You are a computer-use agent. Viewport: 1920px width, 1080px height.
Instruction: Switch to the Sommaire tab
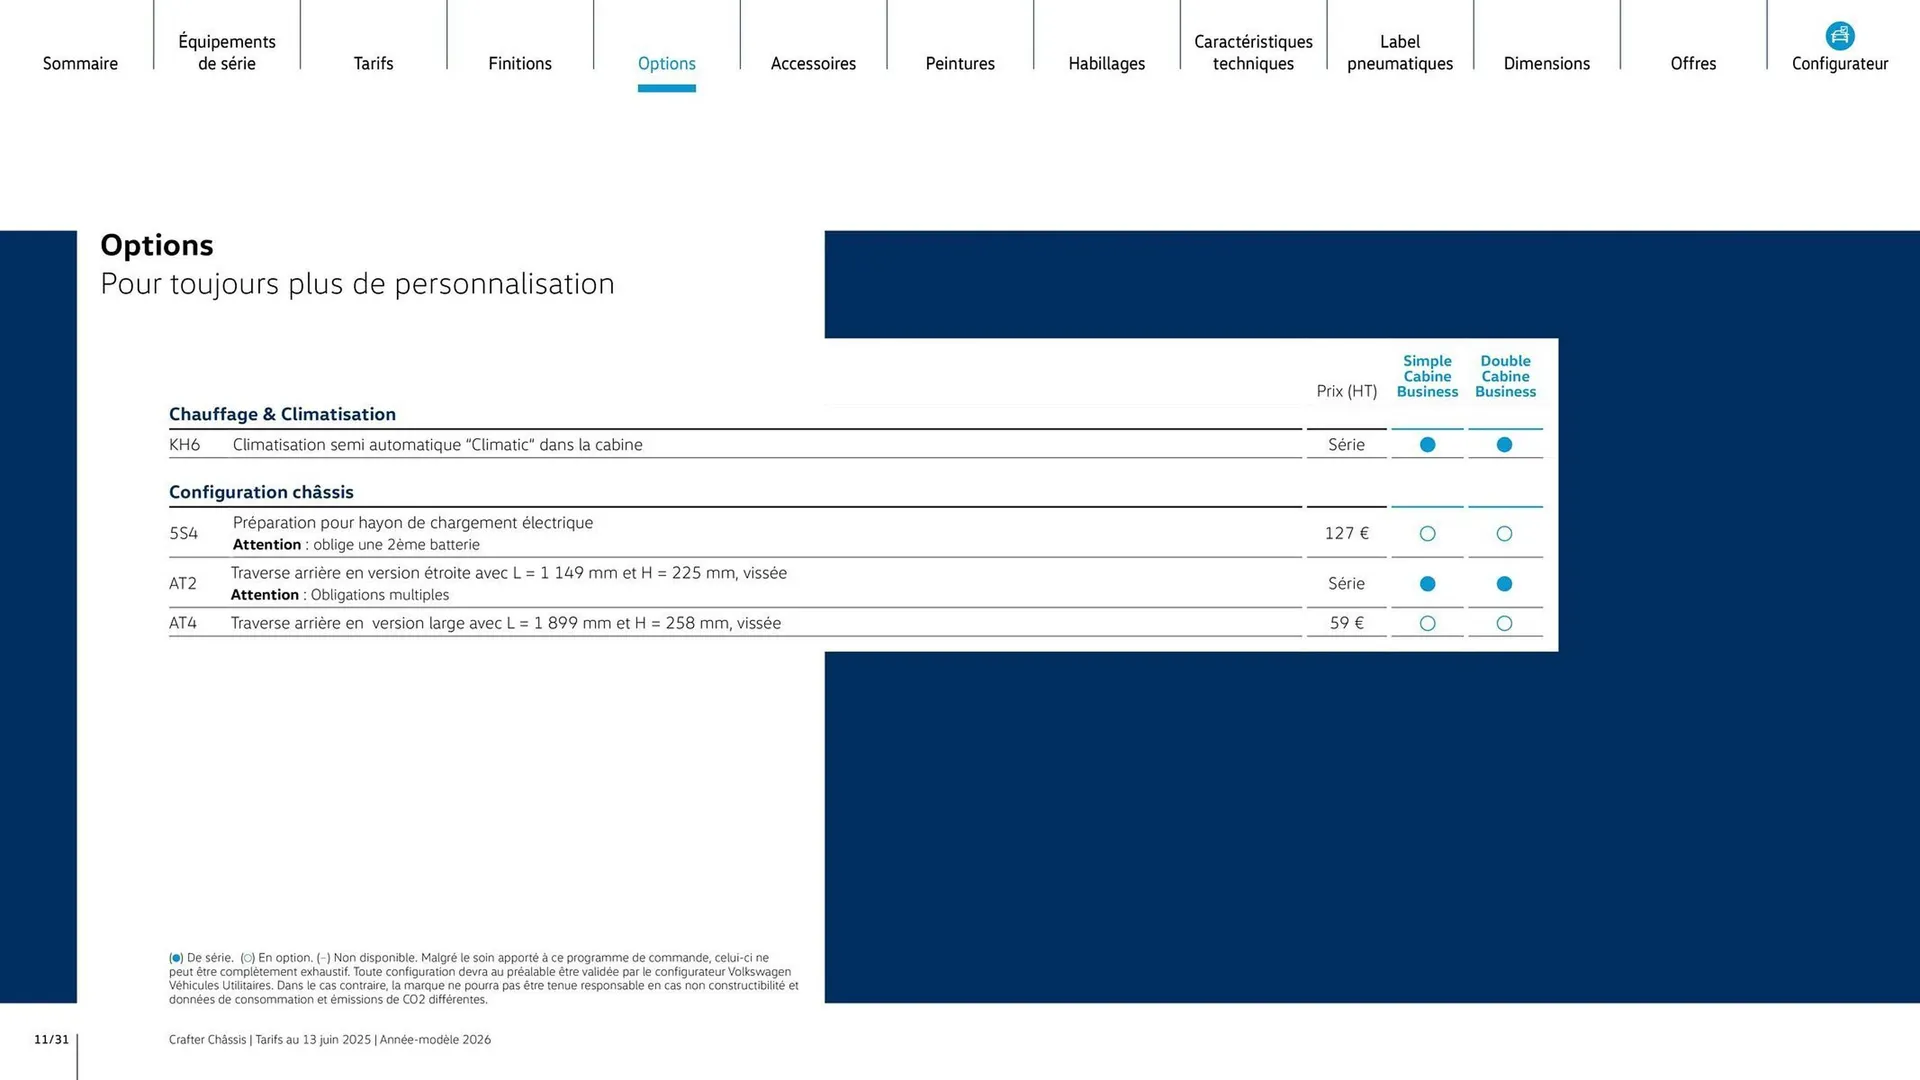tap(80, 63)
